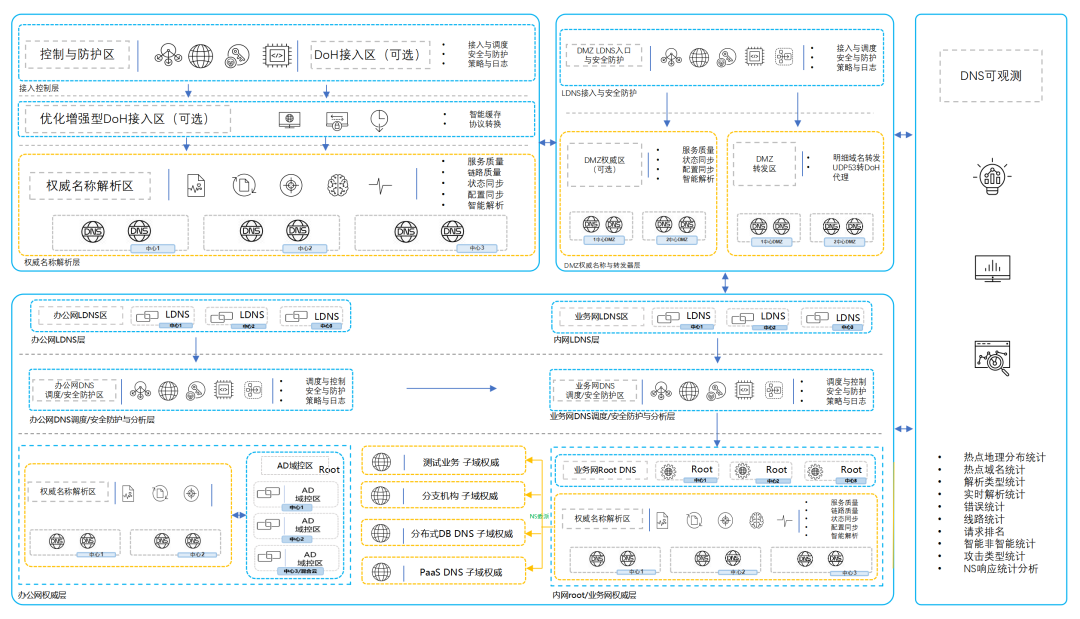
Task: Select the 业务网Root DNS label box
Action: (605, 469)
